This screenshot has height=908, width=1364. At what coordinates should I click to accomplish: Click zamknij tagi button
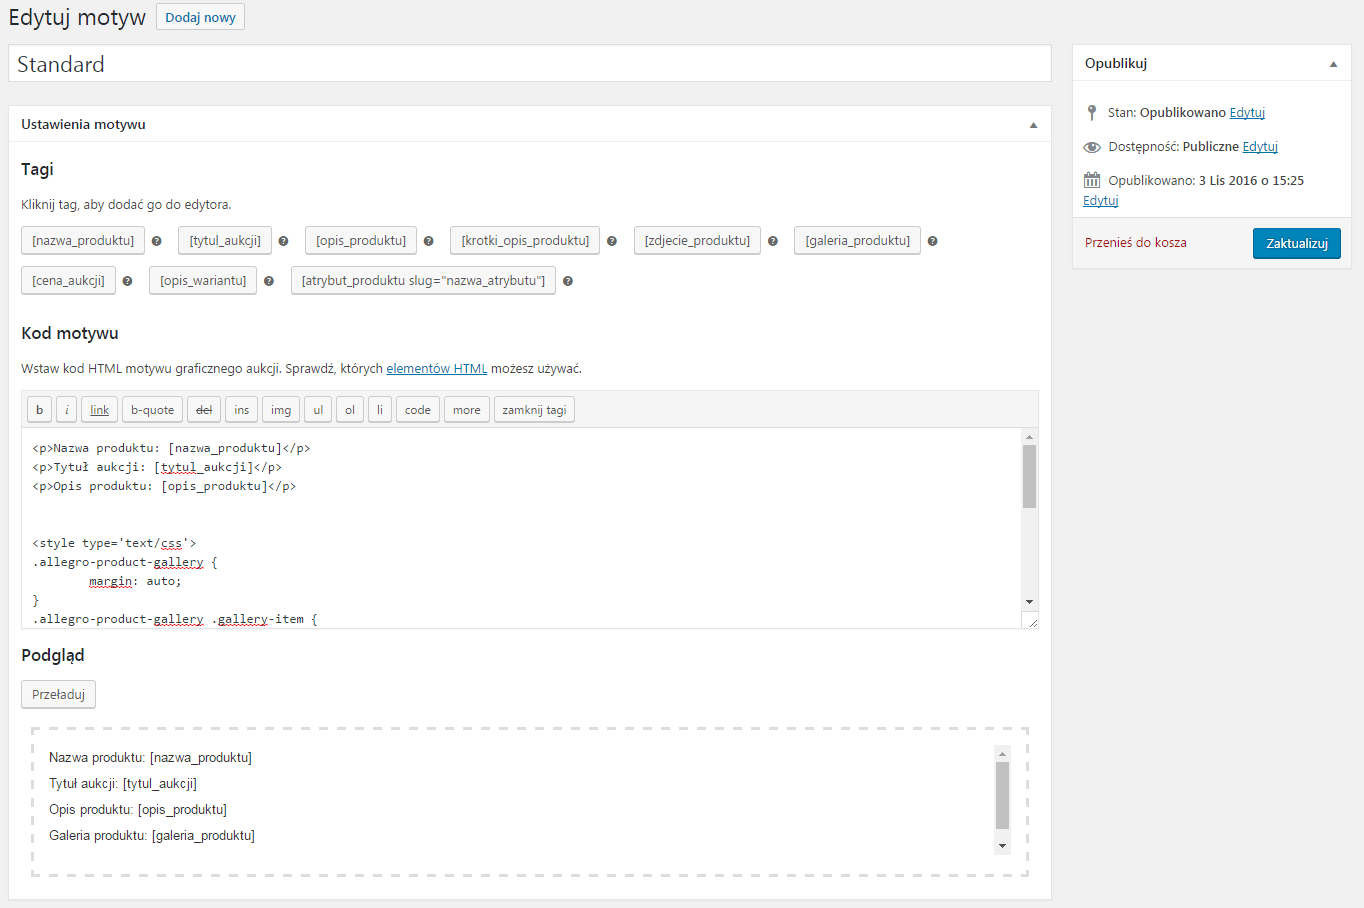click(x=534, y=410)
